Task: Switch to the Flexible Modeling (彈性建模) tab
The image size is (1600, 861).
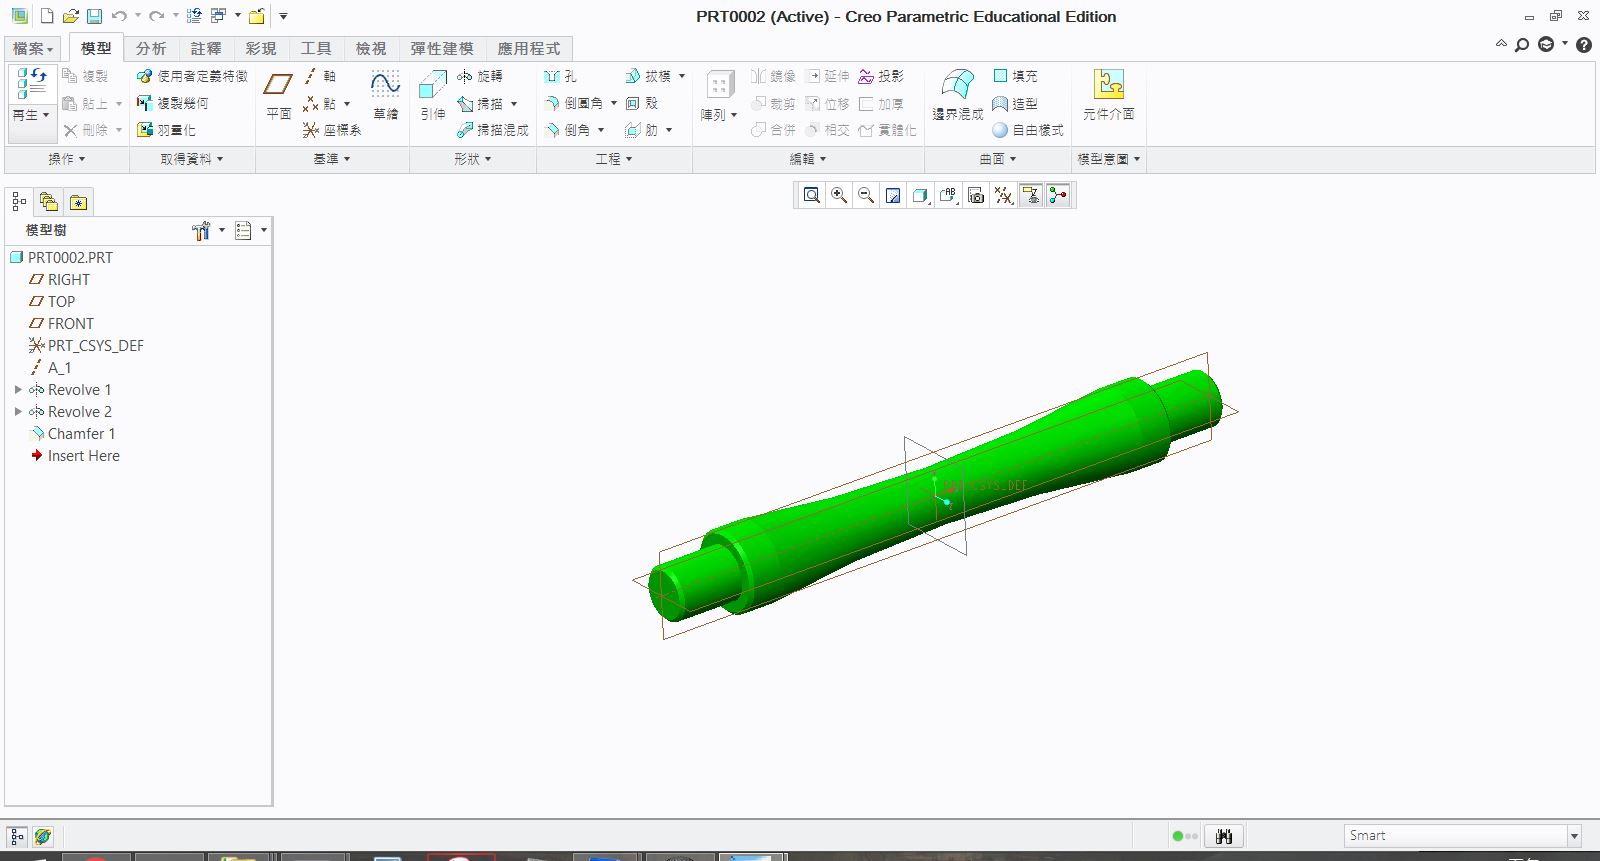Action: coord(442,48)
